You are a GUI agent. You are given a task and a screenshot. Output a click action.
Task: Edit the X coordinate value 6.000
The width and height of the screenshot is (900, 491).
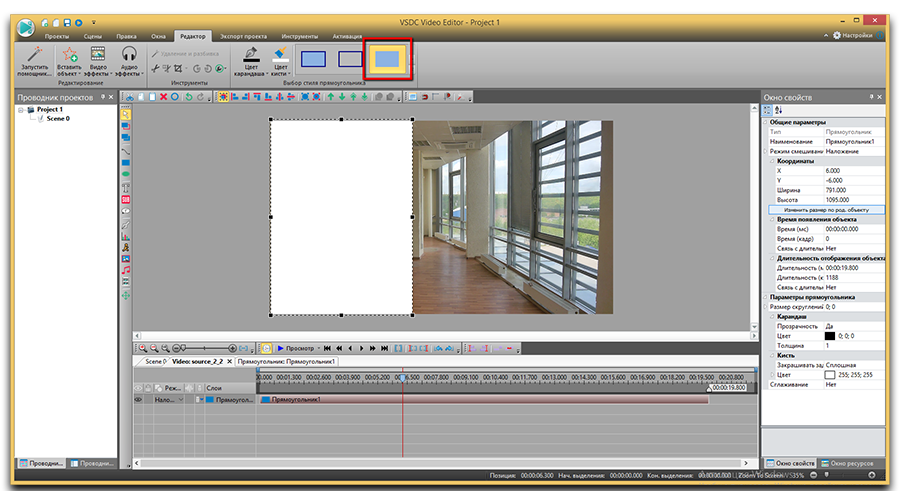(854, 171)
